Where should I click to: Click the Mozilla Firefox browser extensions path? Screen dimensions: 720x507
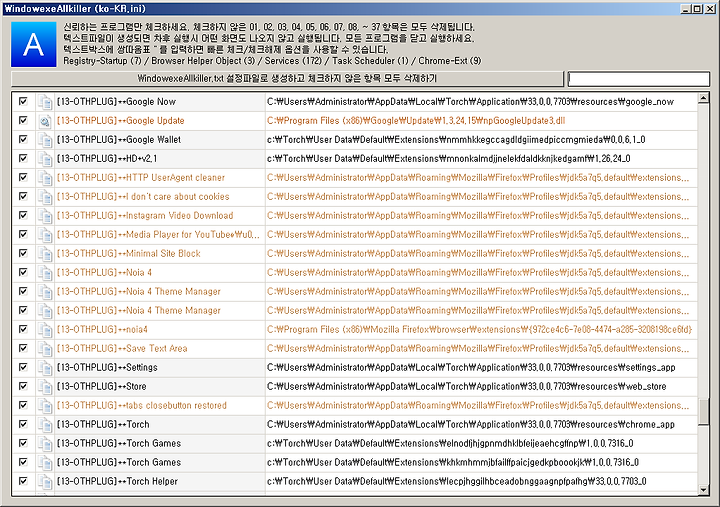[479, 330]
